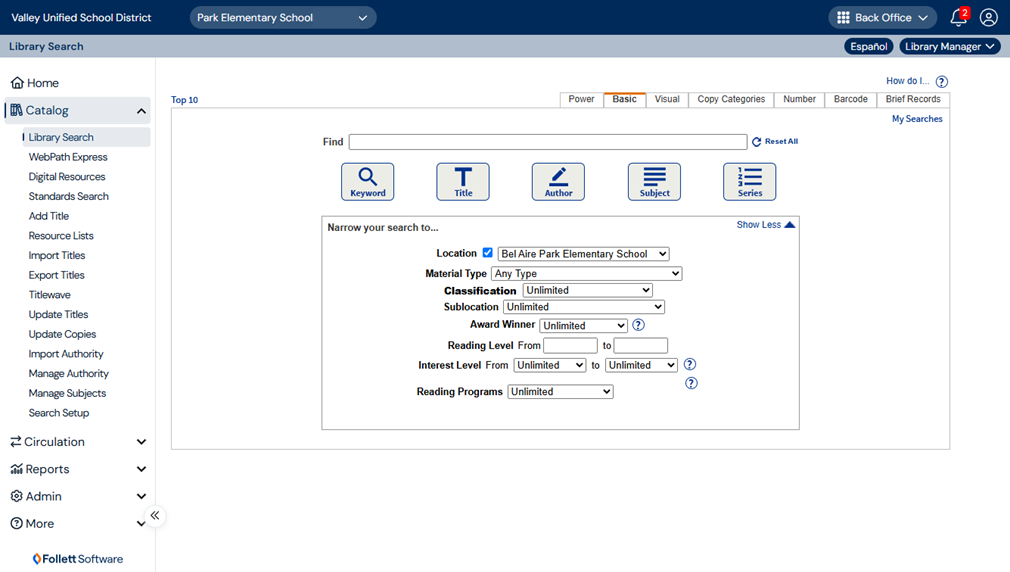Screen dimensions: 1010x572
Task: Switch to the Barcode tab
Action: click(850, 99)
